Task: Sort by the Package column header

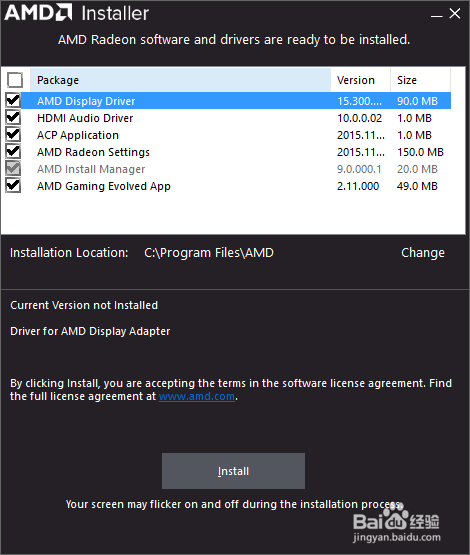Action: pyautogui.click(x=180, y=80)
